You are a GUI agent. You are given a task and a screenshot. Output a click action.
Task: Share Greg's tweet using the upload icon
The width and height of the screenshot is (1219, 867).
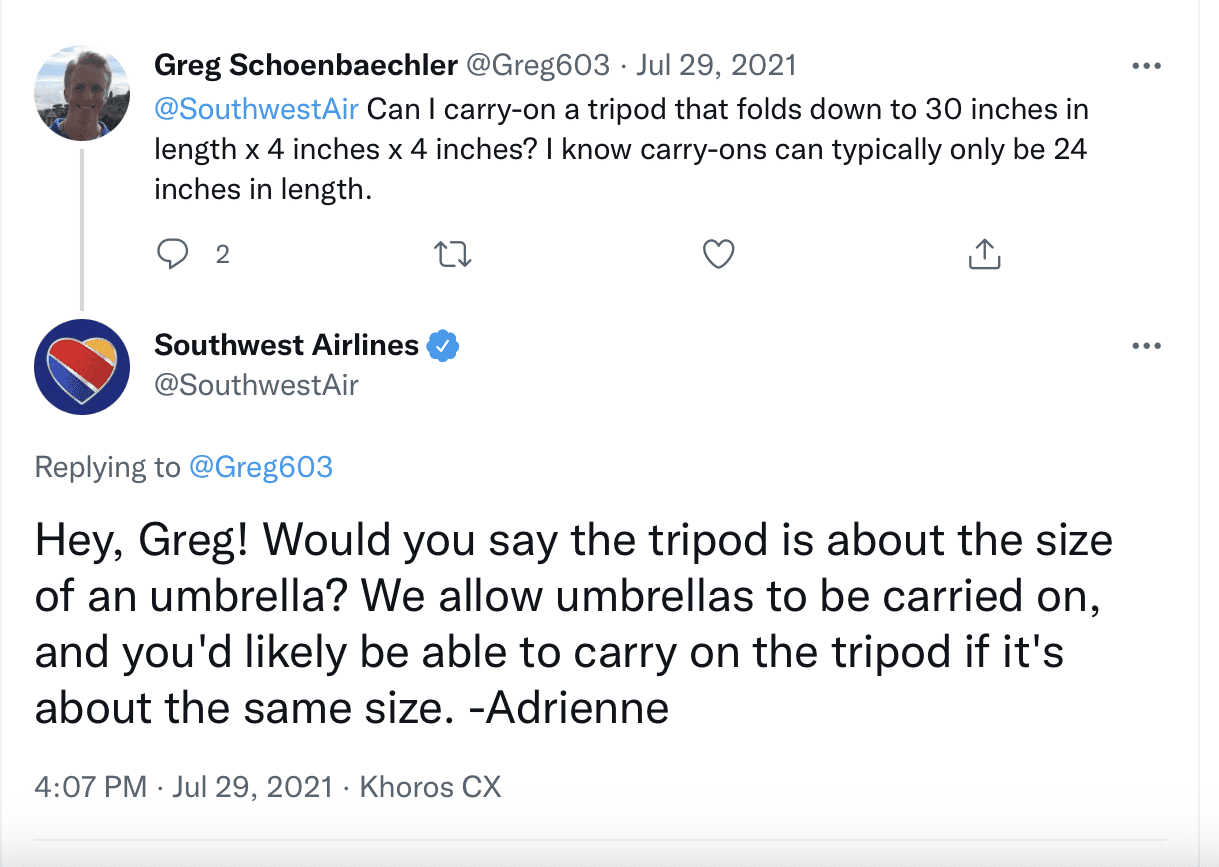(x=984, y=254)
